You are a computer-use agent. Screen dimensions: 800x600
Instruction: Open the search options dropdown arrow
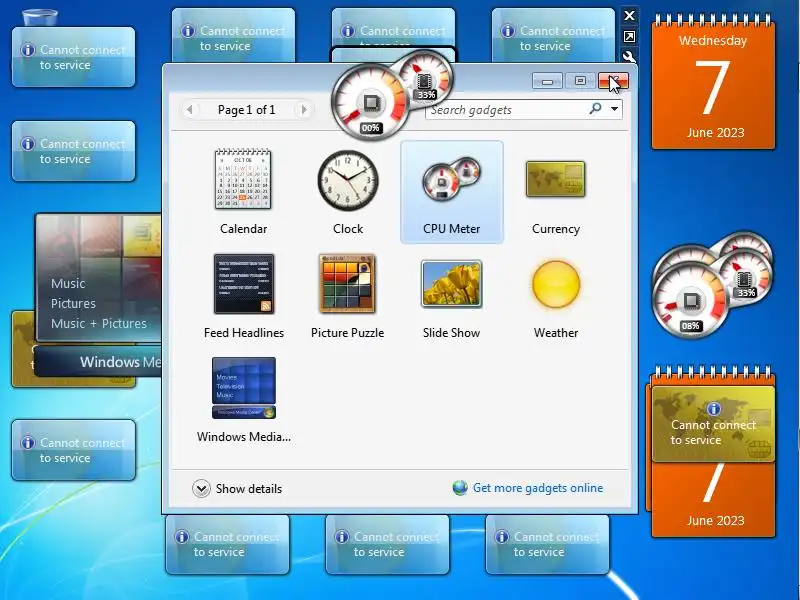click(614, 109)
